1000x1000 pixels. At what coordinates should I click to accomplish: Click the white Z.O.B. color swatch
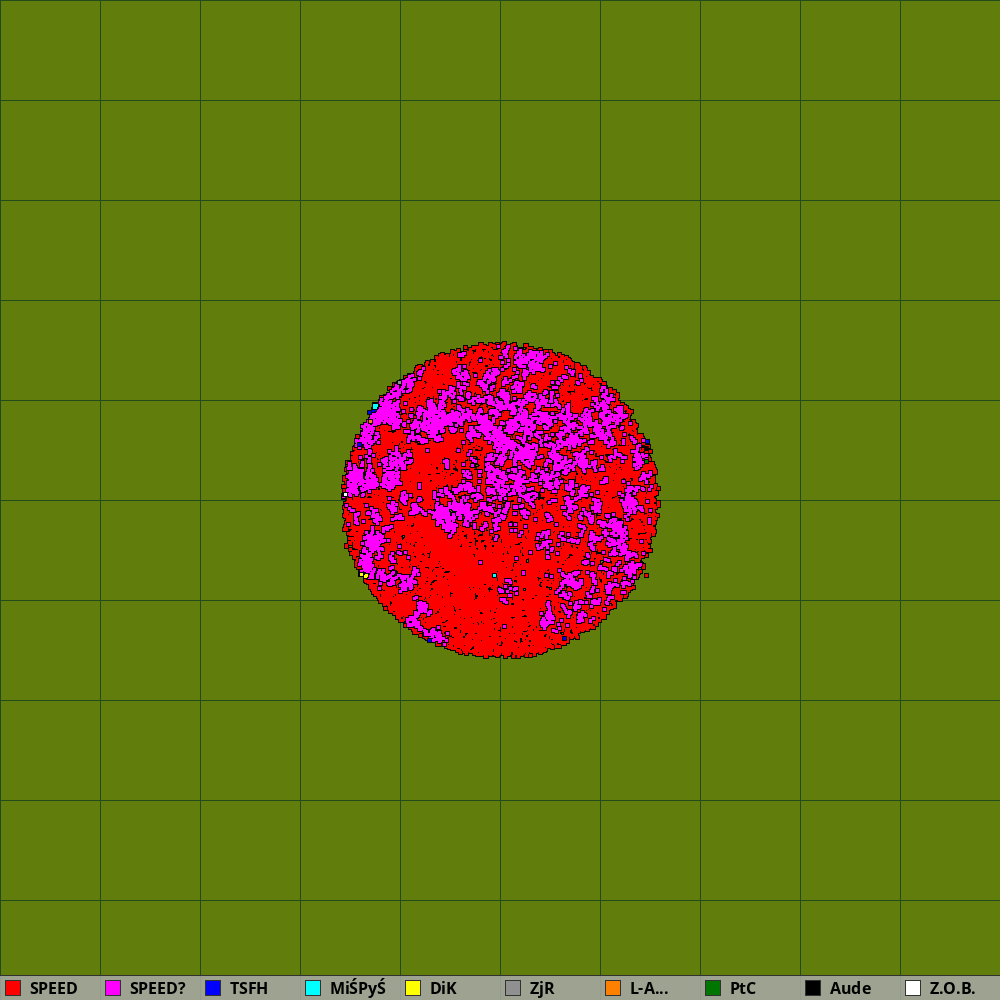913,988
